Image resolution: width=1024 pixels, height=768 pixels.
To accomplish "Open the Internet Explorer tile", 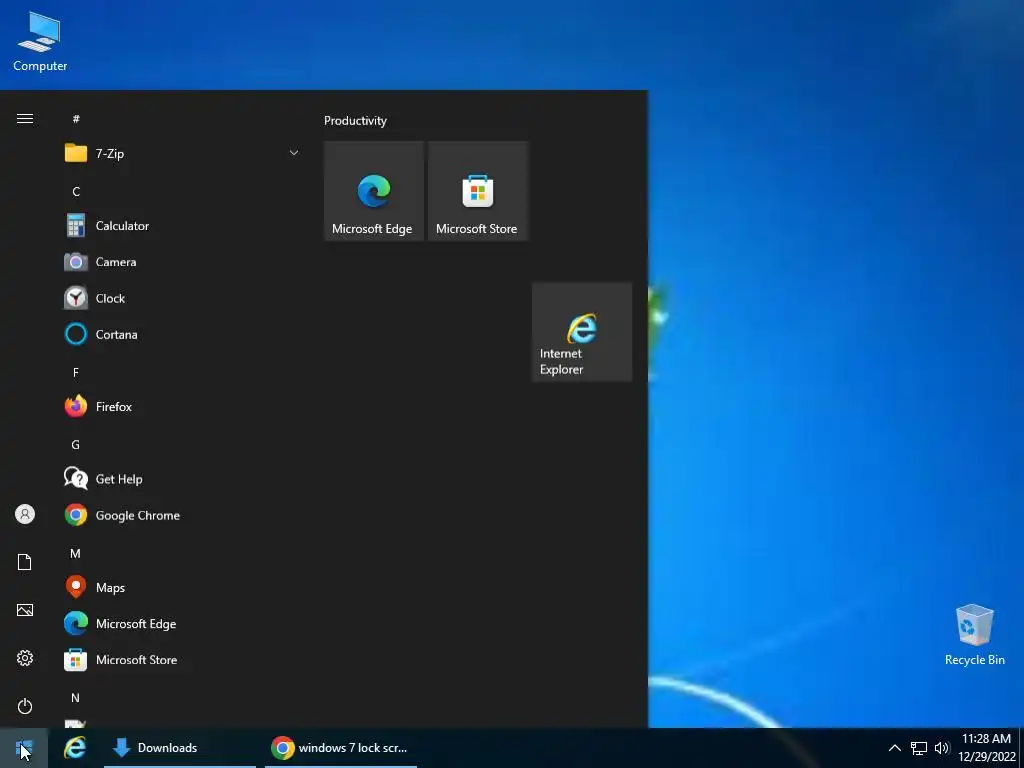I will [582, 332].
